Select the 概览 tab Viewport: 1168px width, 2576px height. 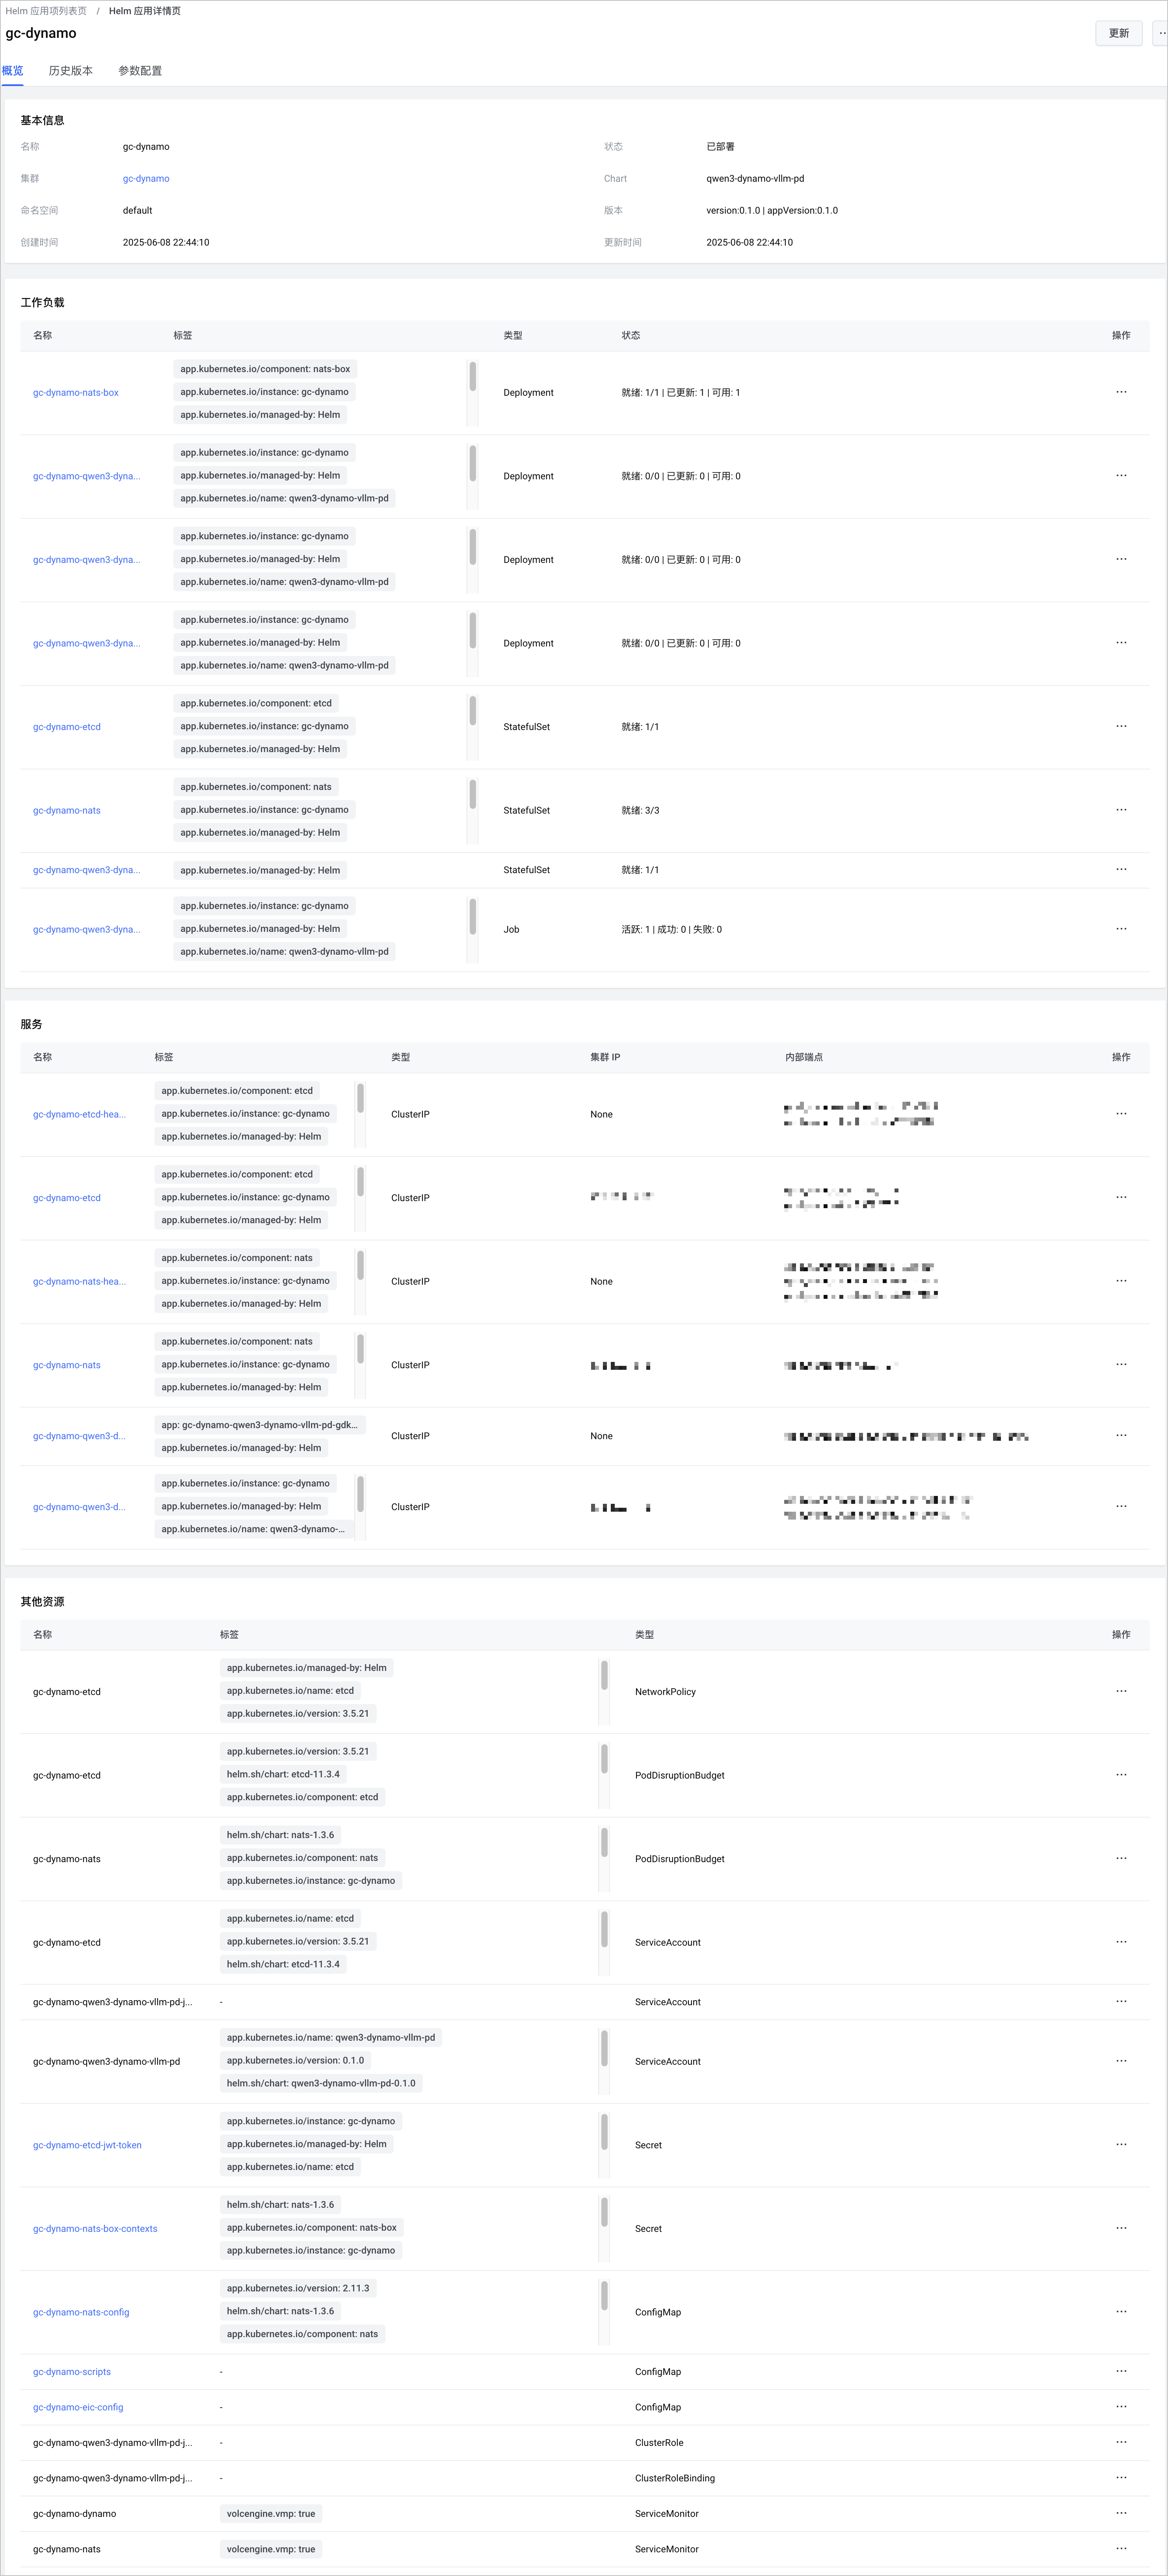(x=12, y=71)
